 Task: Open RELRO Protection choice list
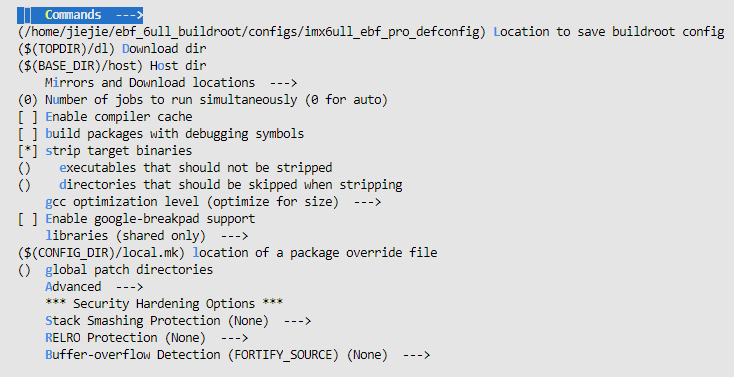pyautogui.click(x=147, y=338)
